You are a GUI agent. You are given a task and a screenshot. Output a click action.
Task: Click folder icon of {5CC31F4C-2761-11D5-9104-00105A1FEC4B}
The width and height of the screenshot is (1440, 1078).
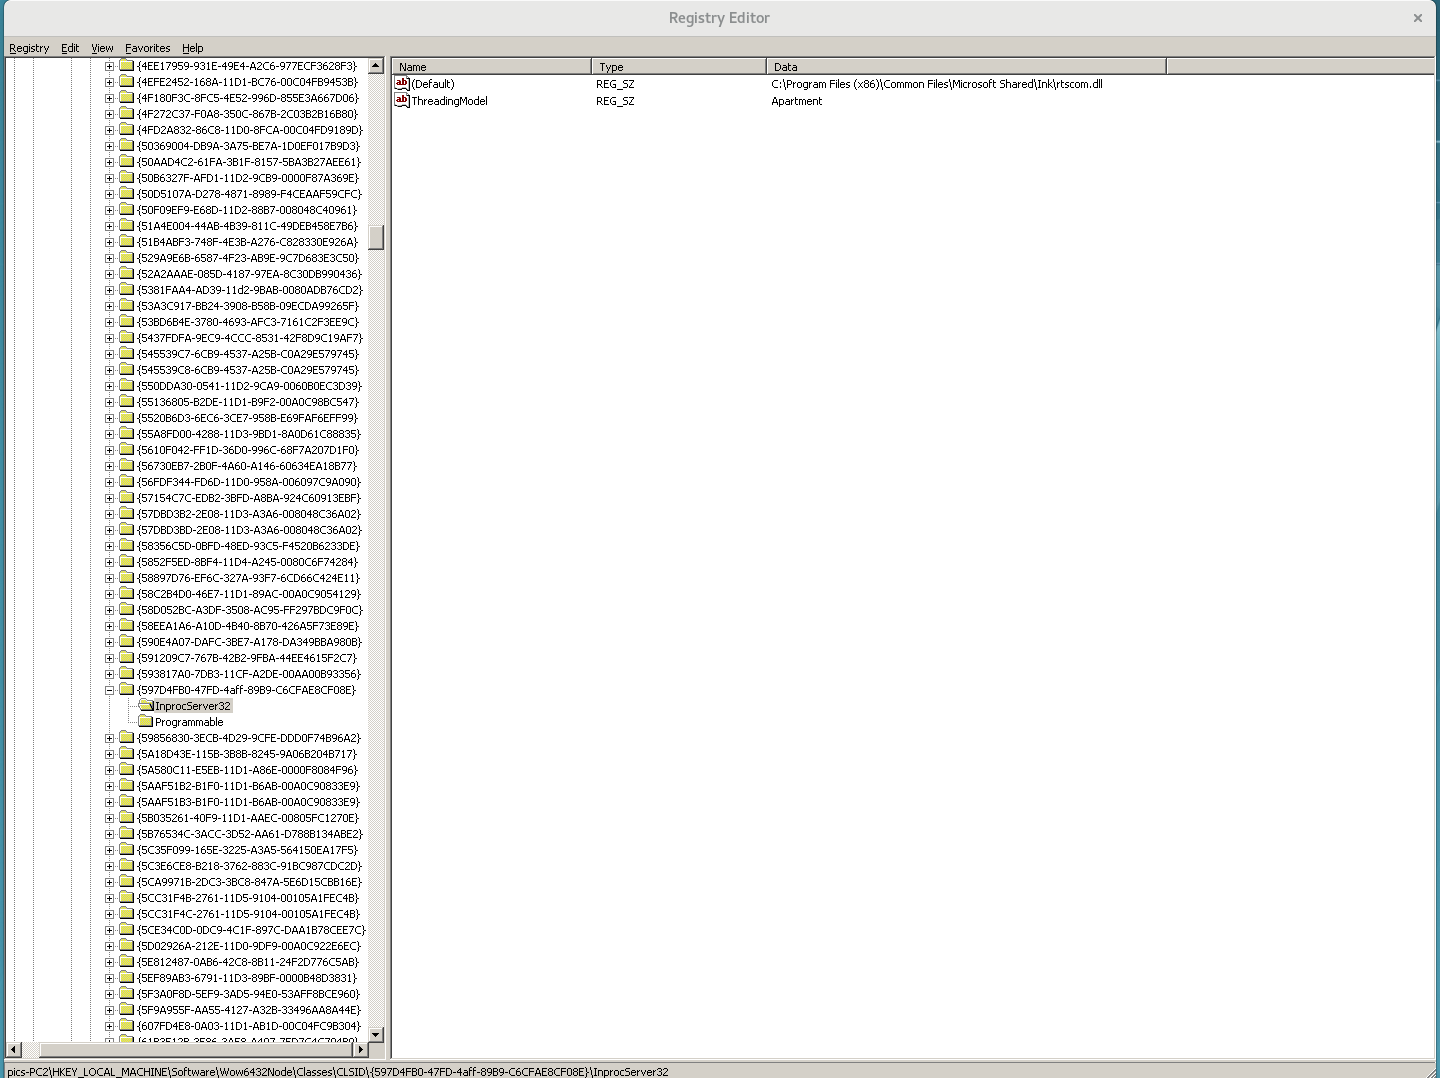coord(127,914)
